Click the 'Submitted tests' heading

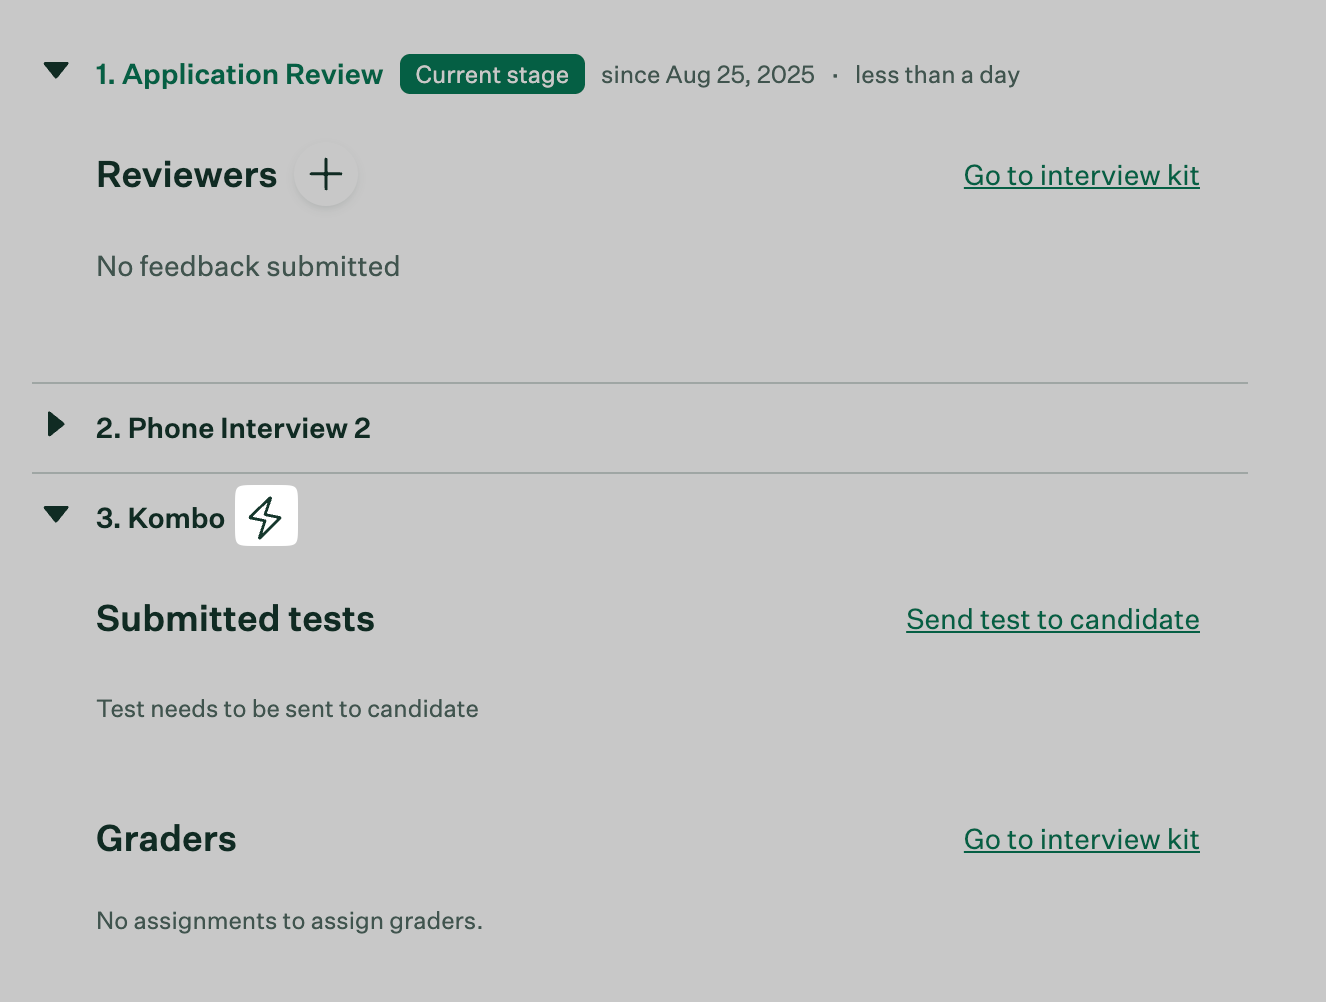235,619
